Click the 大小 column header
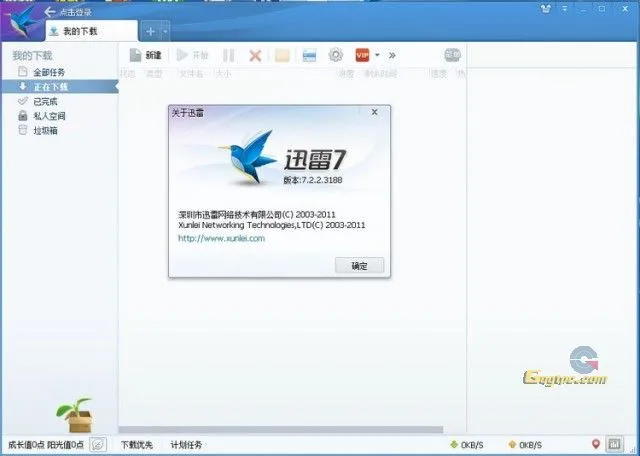Image resolution: width=640 pixels, height=456 pixels. 223,74
